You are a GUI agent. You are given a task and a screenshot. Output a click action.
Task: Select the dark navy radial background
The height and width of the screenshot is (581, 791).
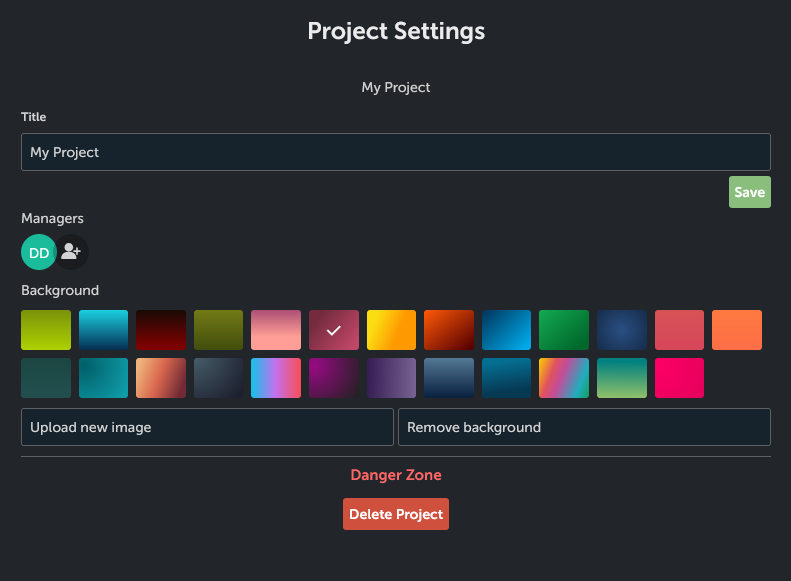(x=622, y=330)
